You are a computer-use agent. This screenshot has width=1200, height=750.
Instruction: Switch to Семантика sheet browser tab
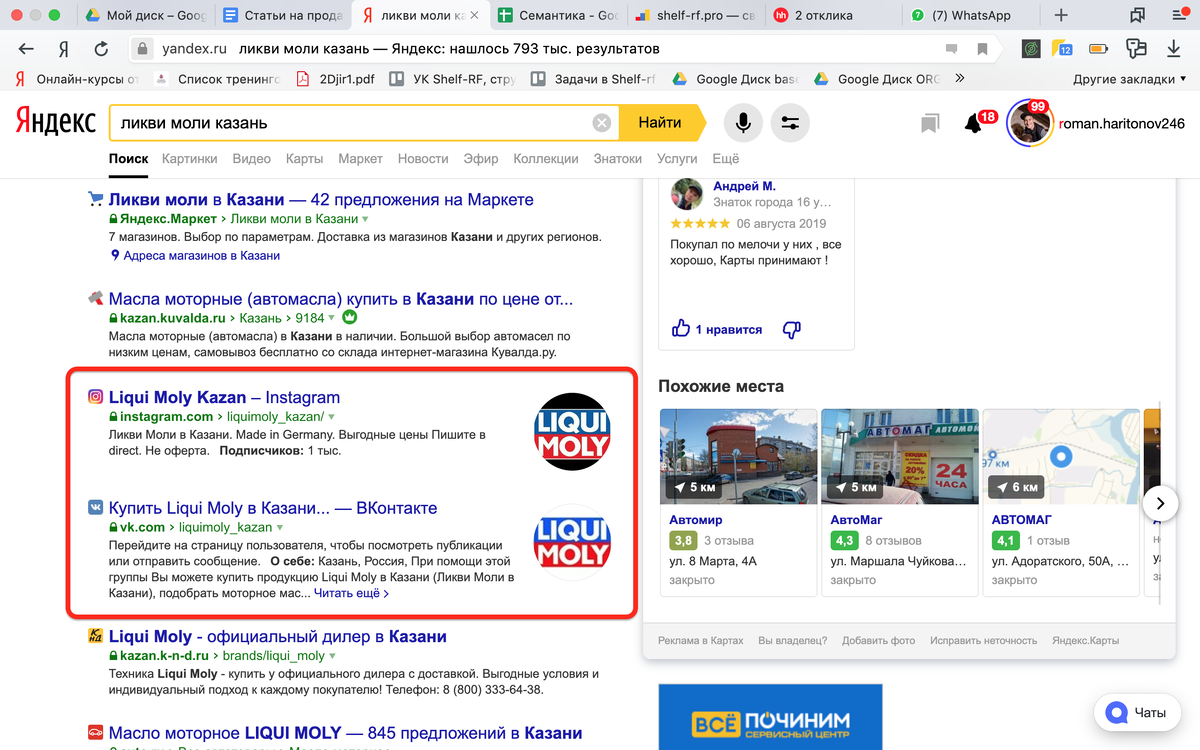tap(557, 15)
